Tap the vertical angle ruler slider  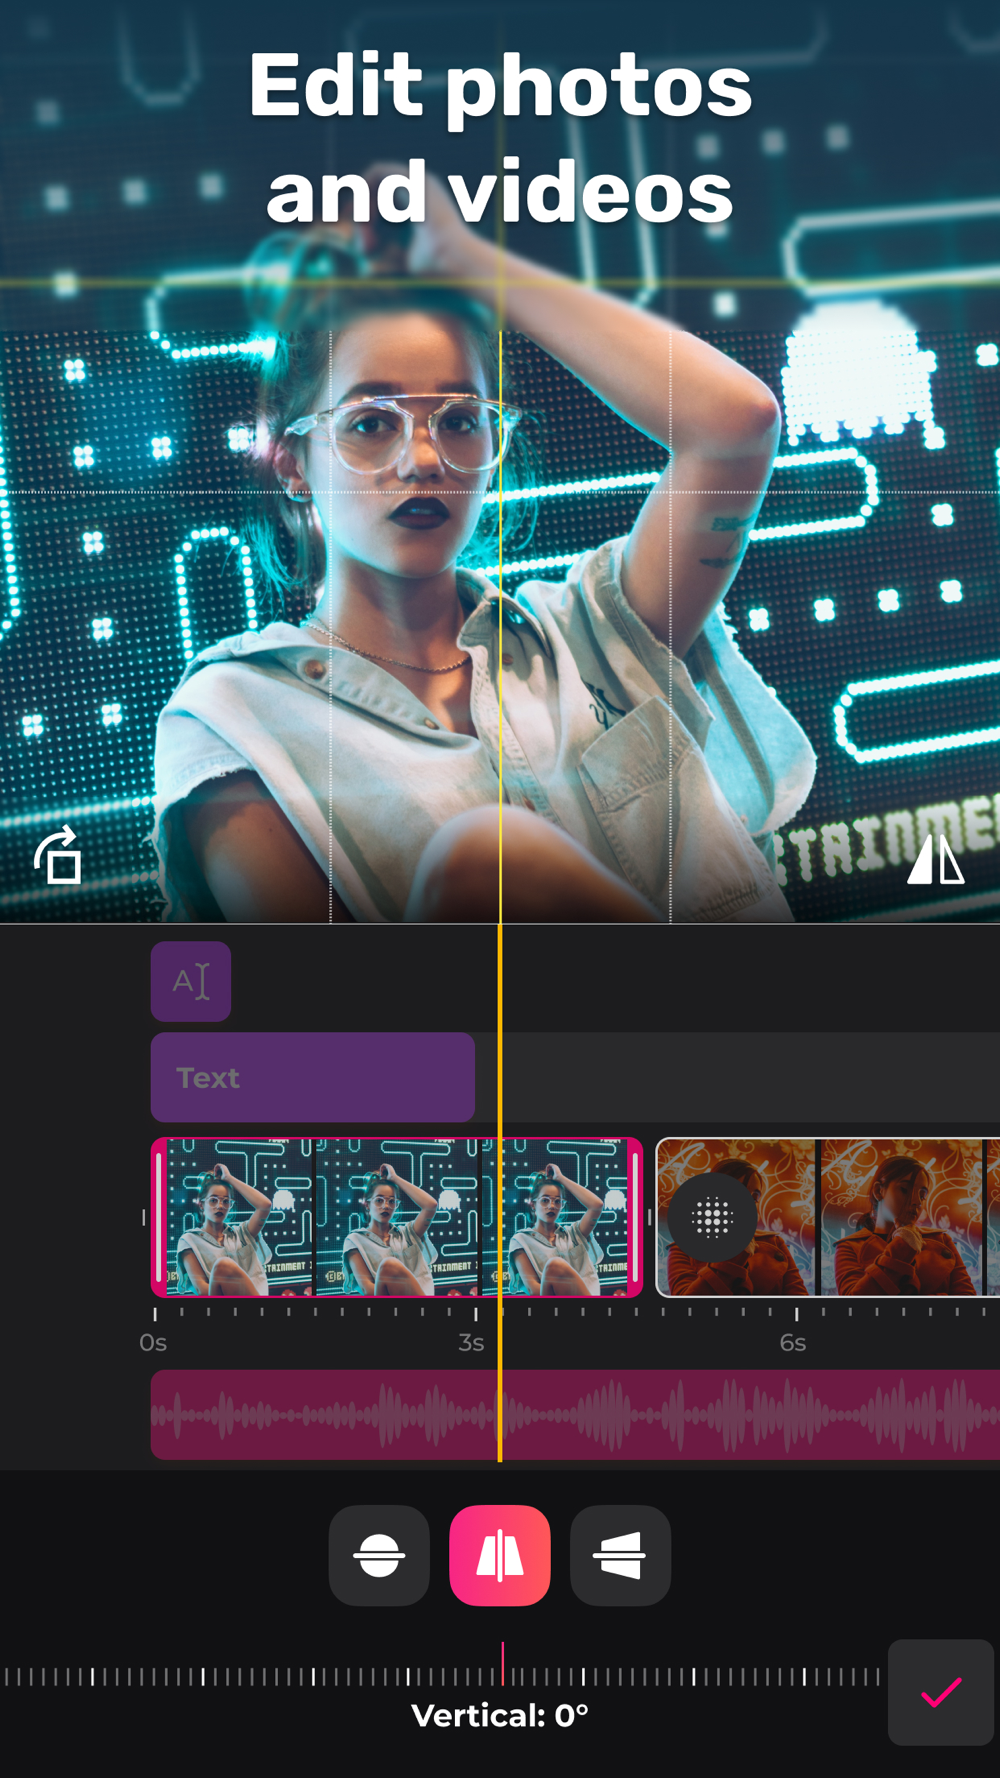[x=440, y=1675]
